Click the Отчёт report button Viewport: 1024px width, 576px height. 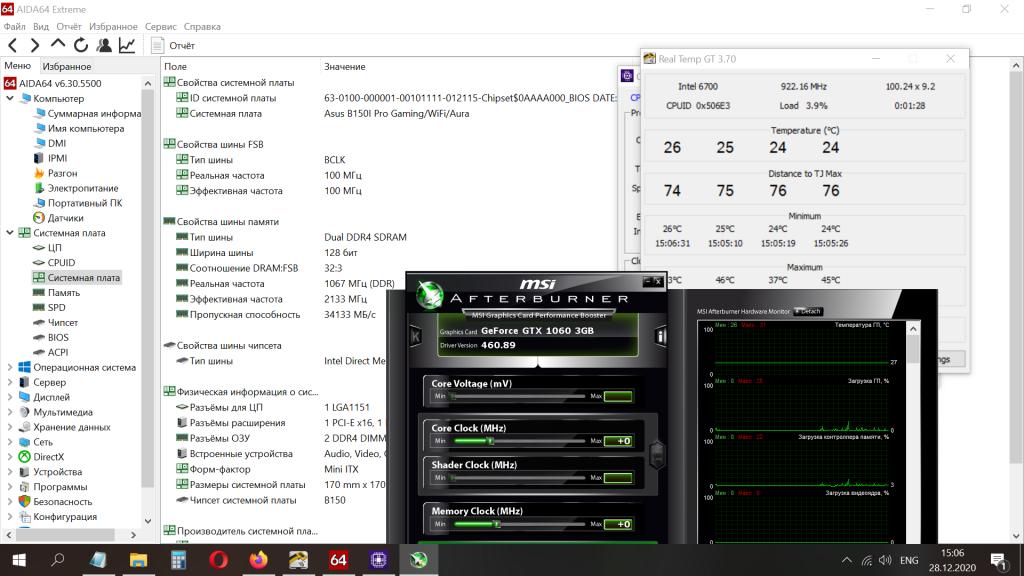click(173, 45)
